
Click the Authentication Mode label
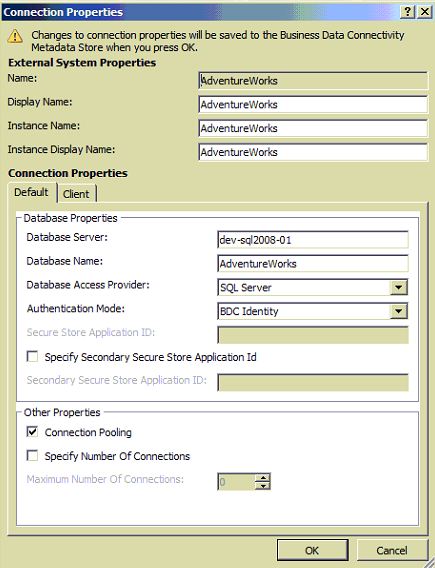tap(75, 309)
